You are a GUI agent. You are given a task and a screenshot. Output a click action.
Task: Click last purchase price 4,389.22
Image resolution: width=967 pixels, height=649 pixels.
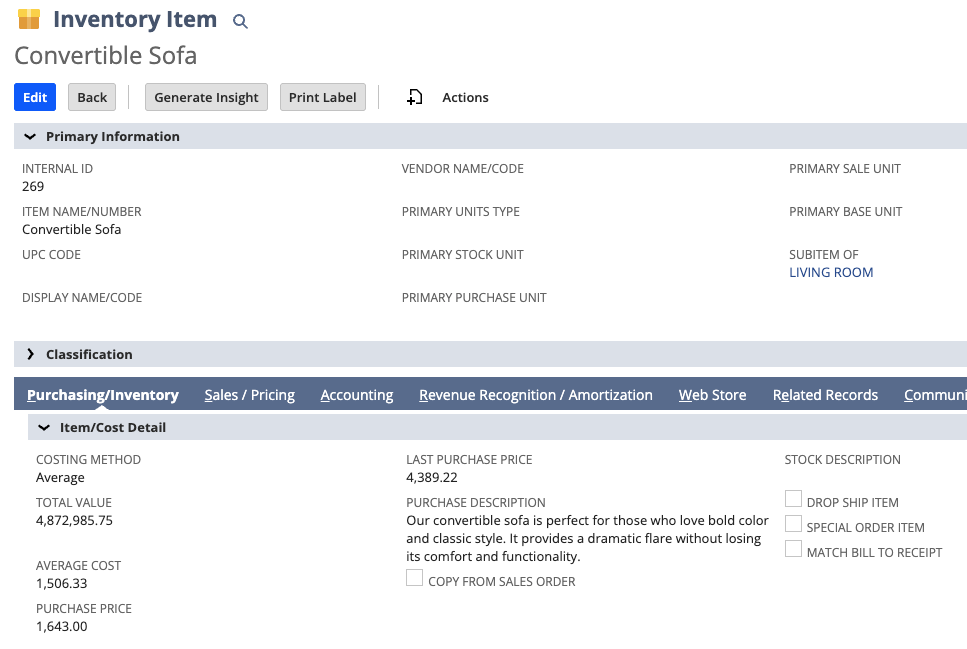pos(432,477)
